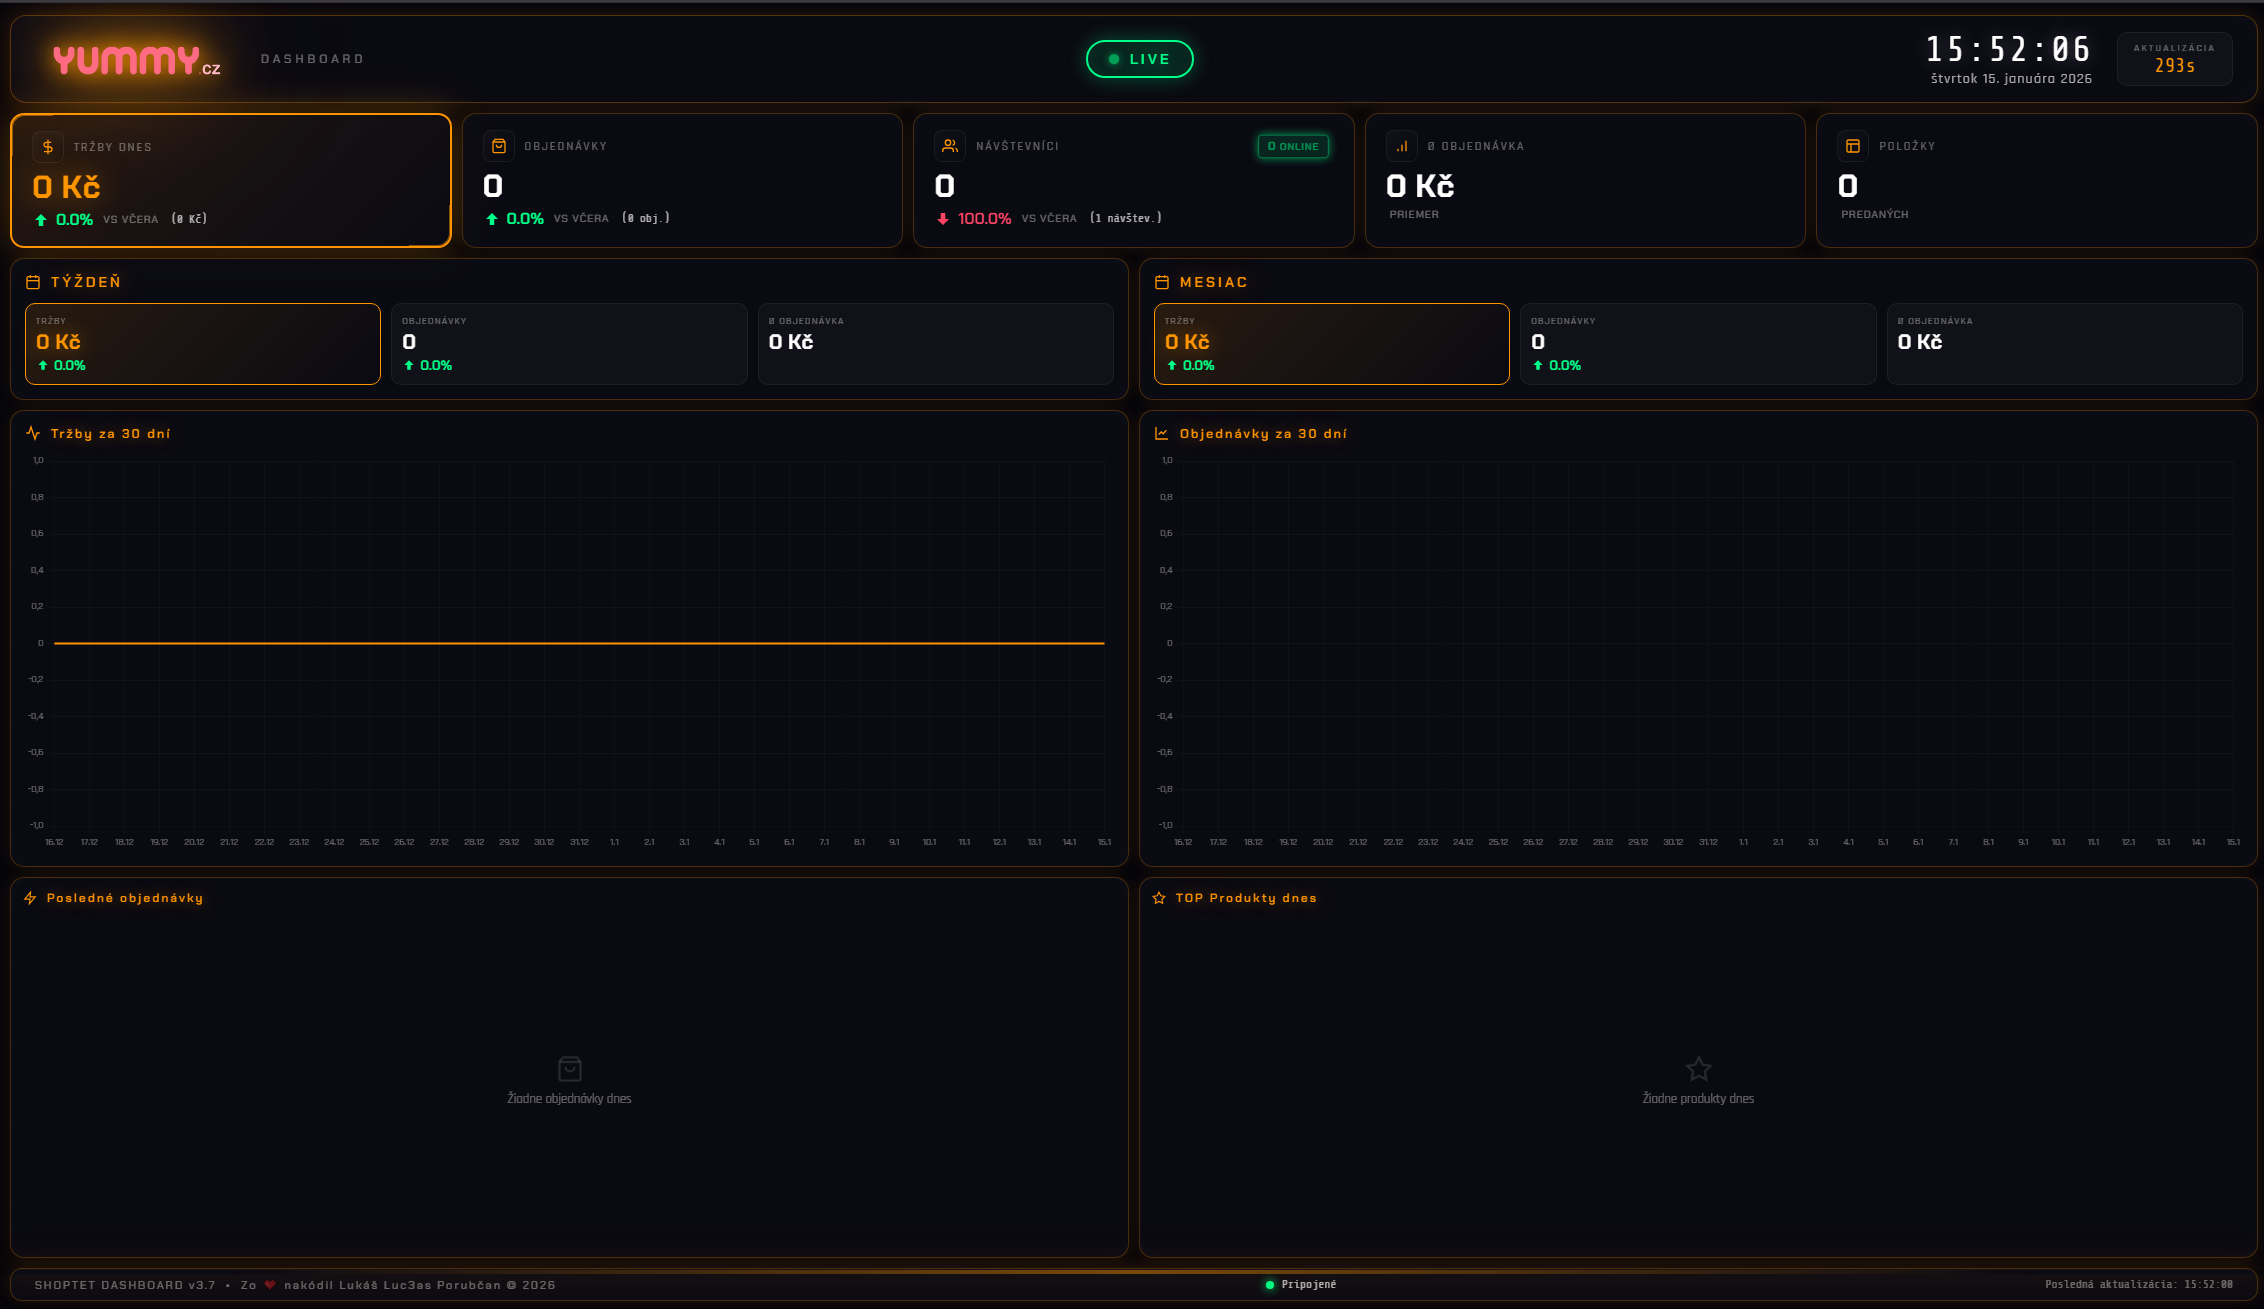Select the Tržby tile in the Týždeň section
Screen dimensions: 2264x1309
203,343
